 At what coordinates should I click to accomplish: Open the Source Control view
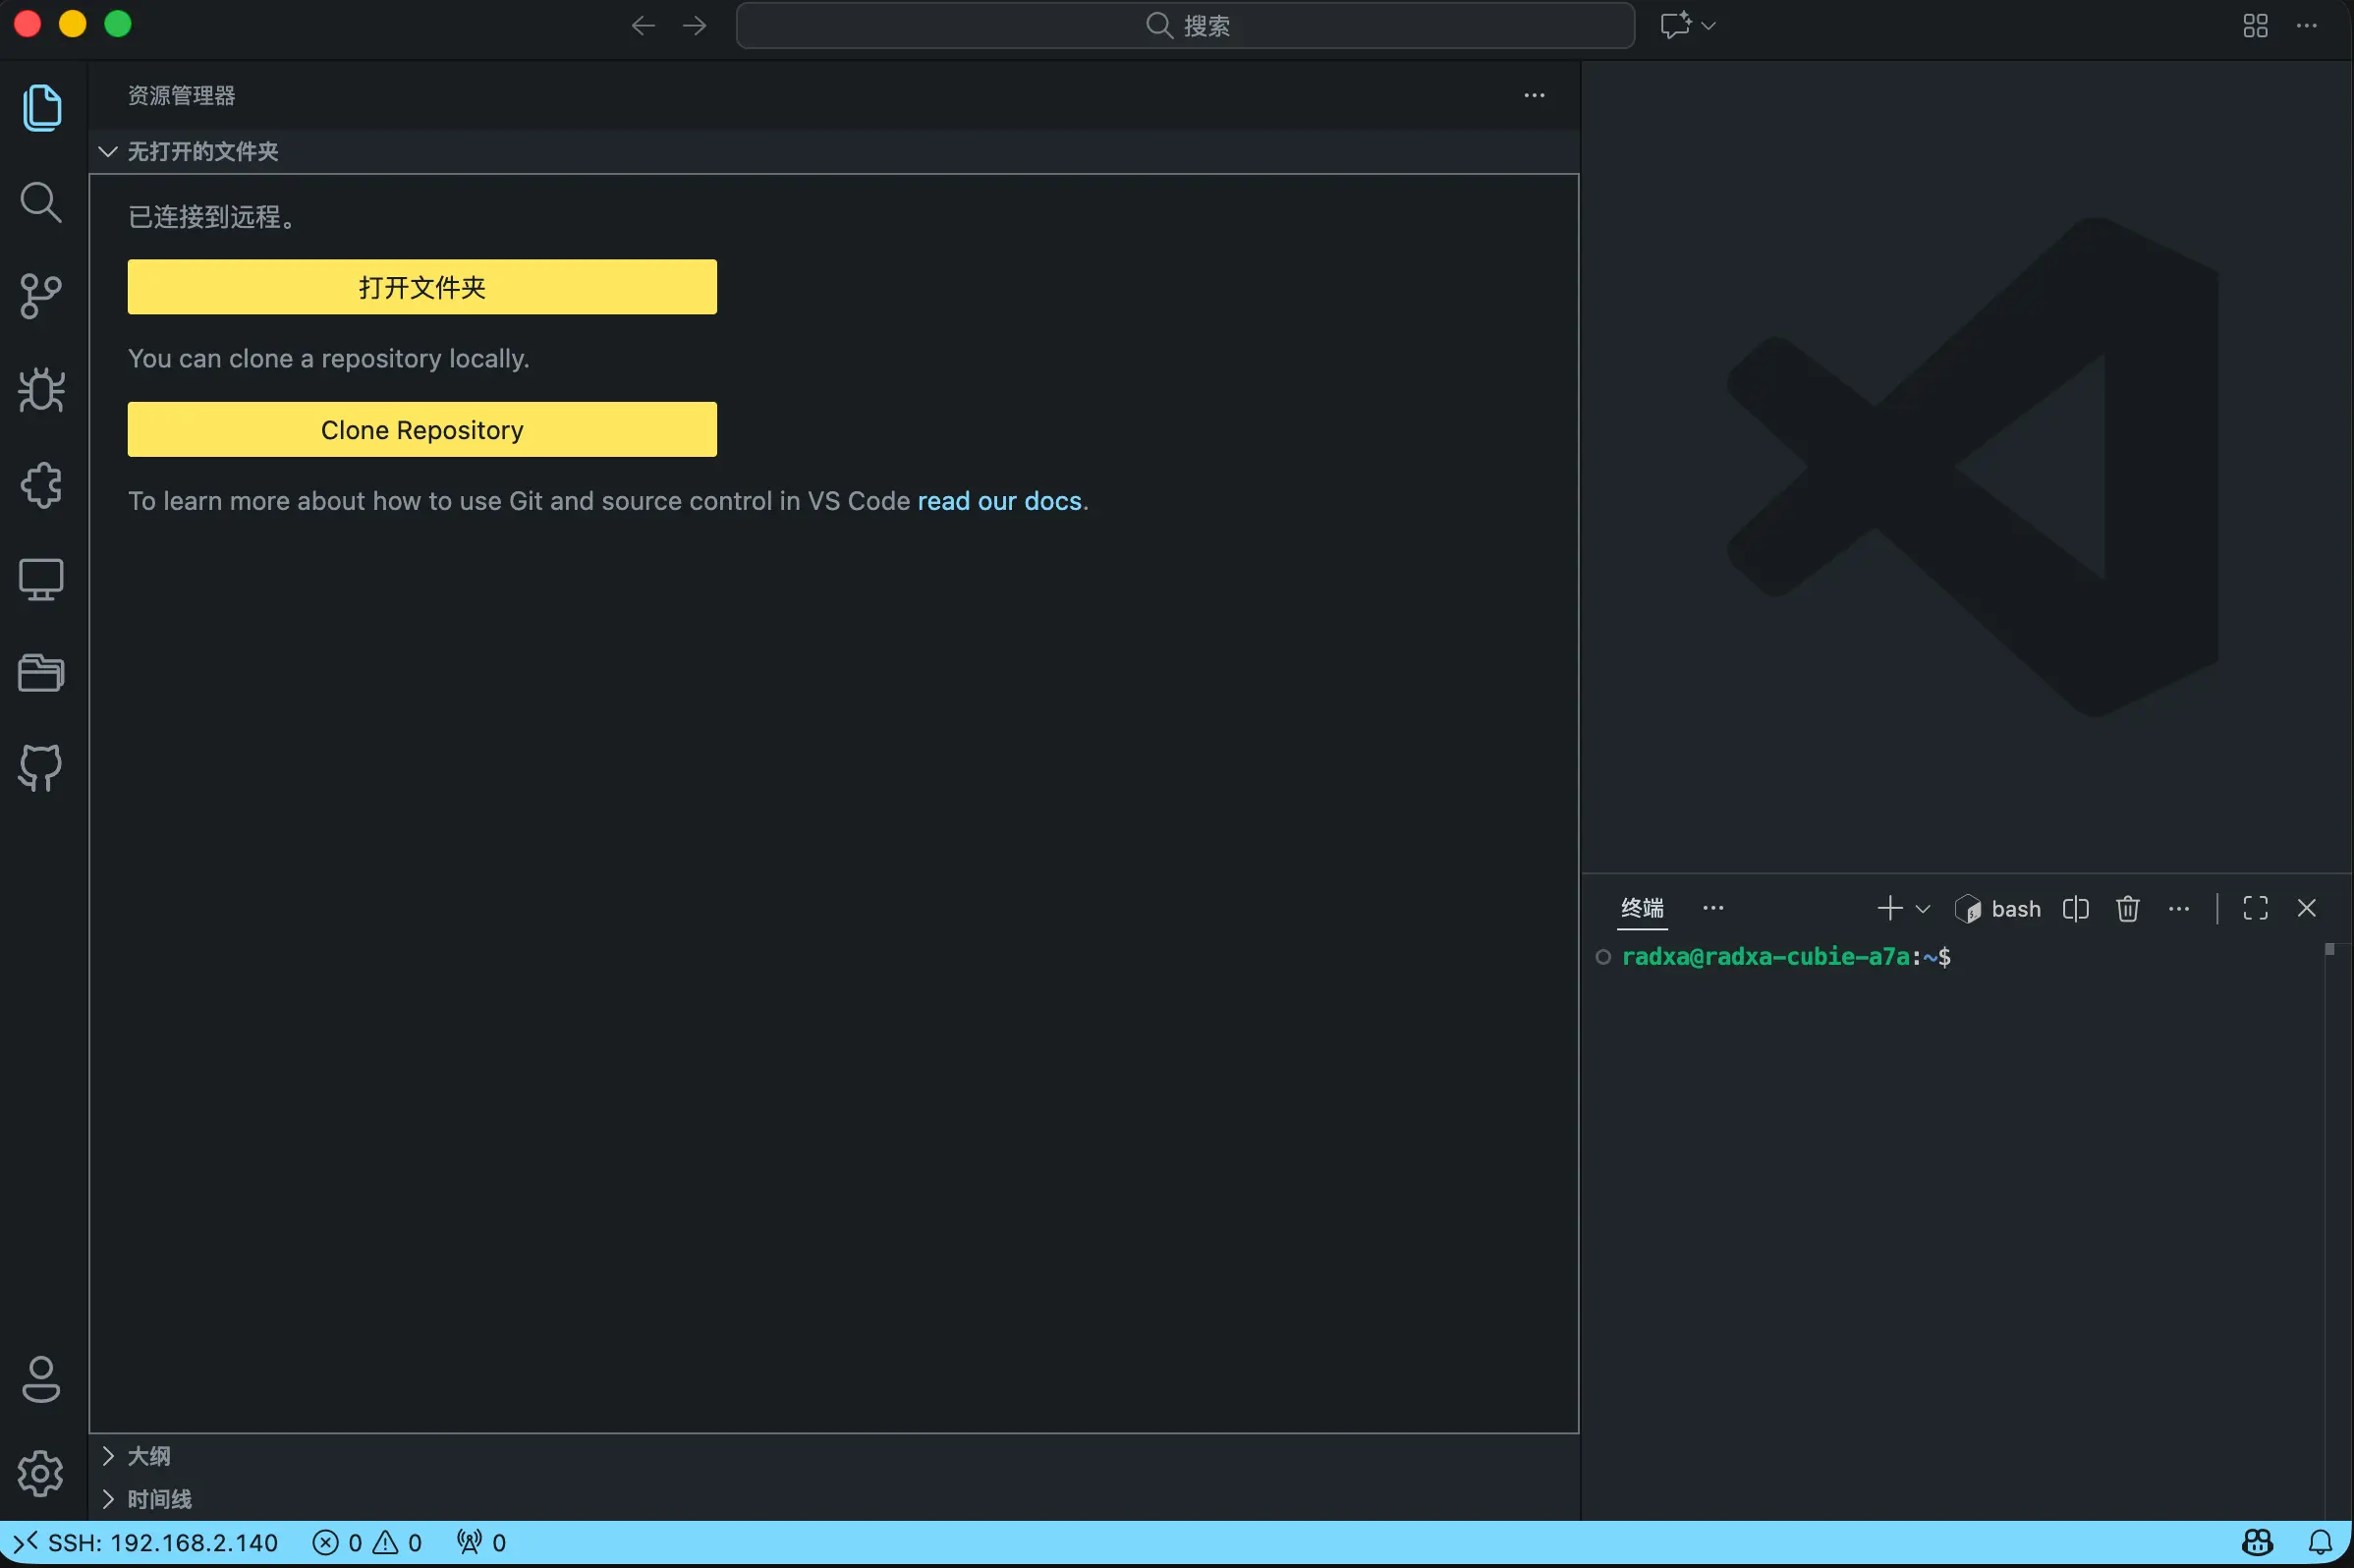[41, 296]
